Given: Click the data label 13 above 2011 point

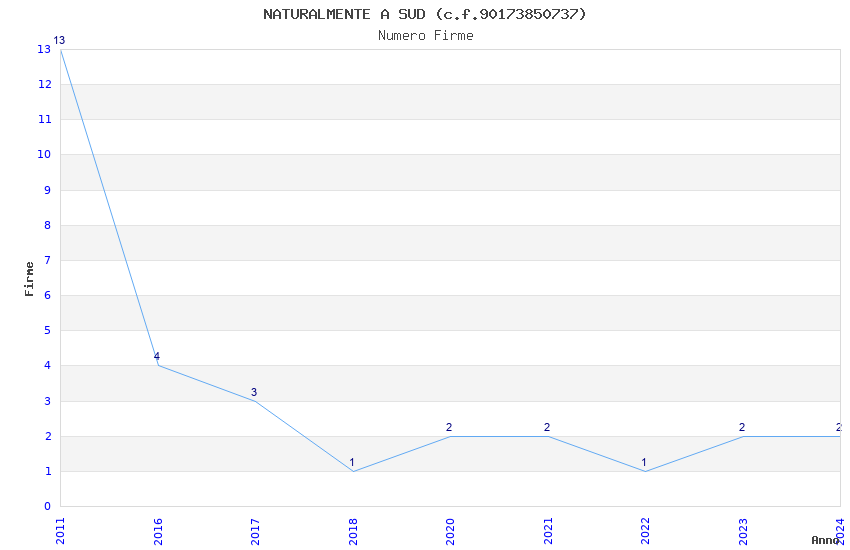Looking at the screenshot, I should pyautogui.click(x=59, y=40).
